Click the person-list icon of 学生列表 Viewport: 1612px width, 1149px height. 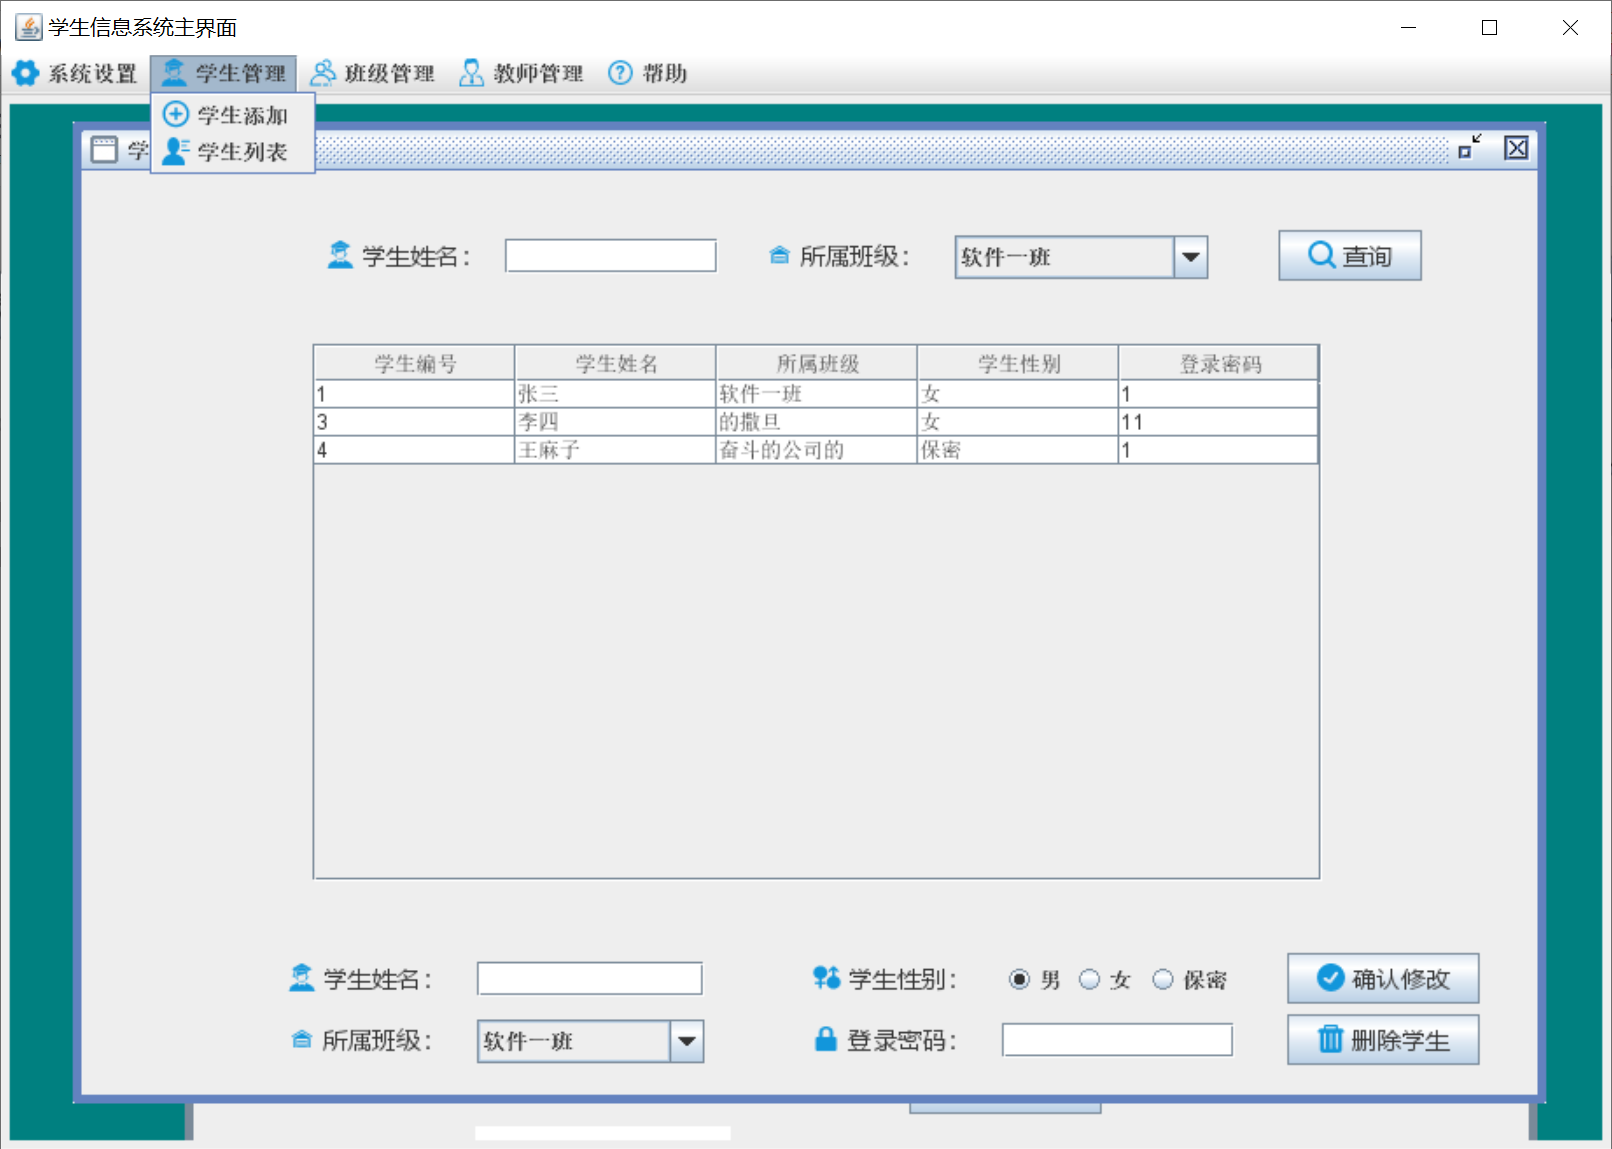coord(176,151)
